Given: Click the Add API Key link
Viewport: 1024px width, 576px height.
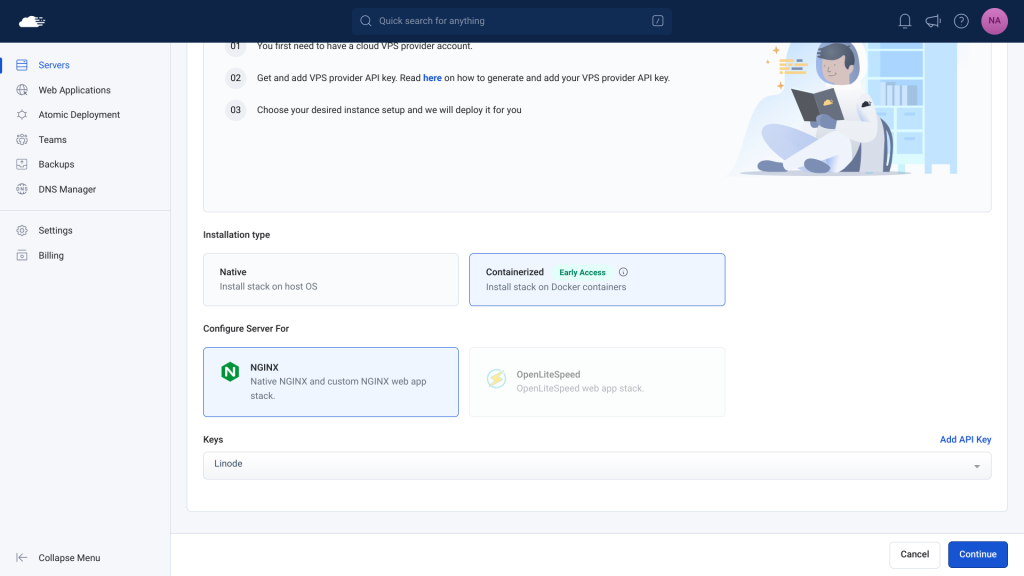Looking at the screenshot, I should (x=965, y=440).
